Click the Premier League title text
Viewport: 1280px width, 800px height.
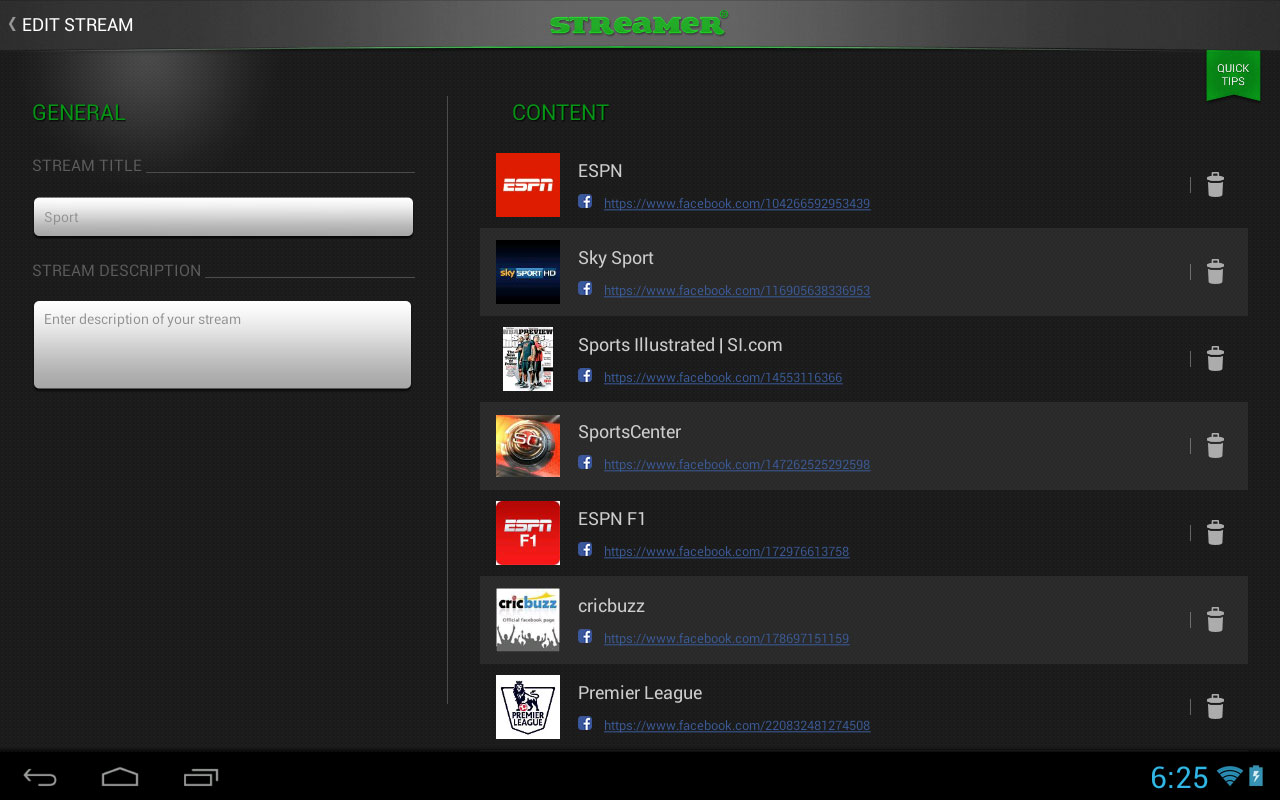[640, 693]
